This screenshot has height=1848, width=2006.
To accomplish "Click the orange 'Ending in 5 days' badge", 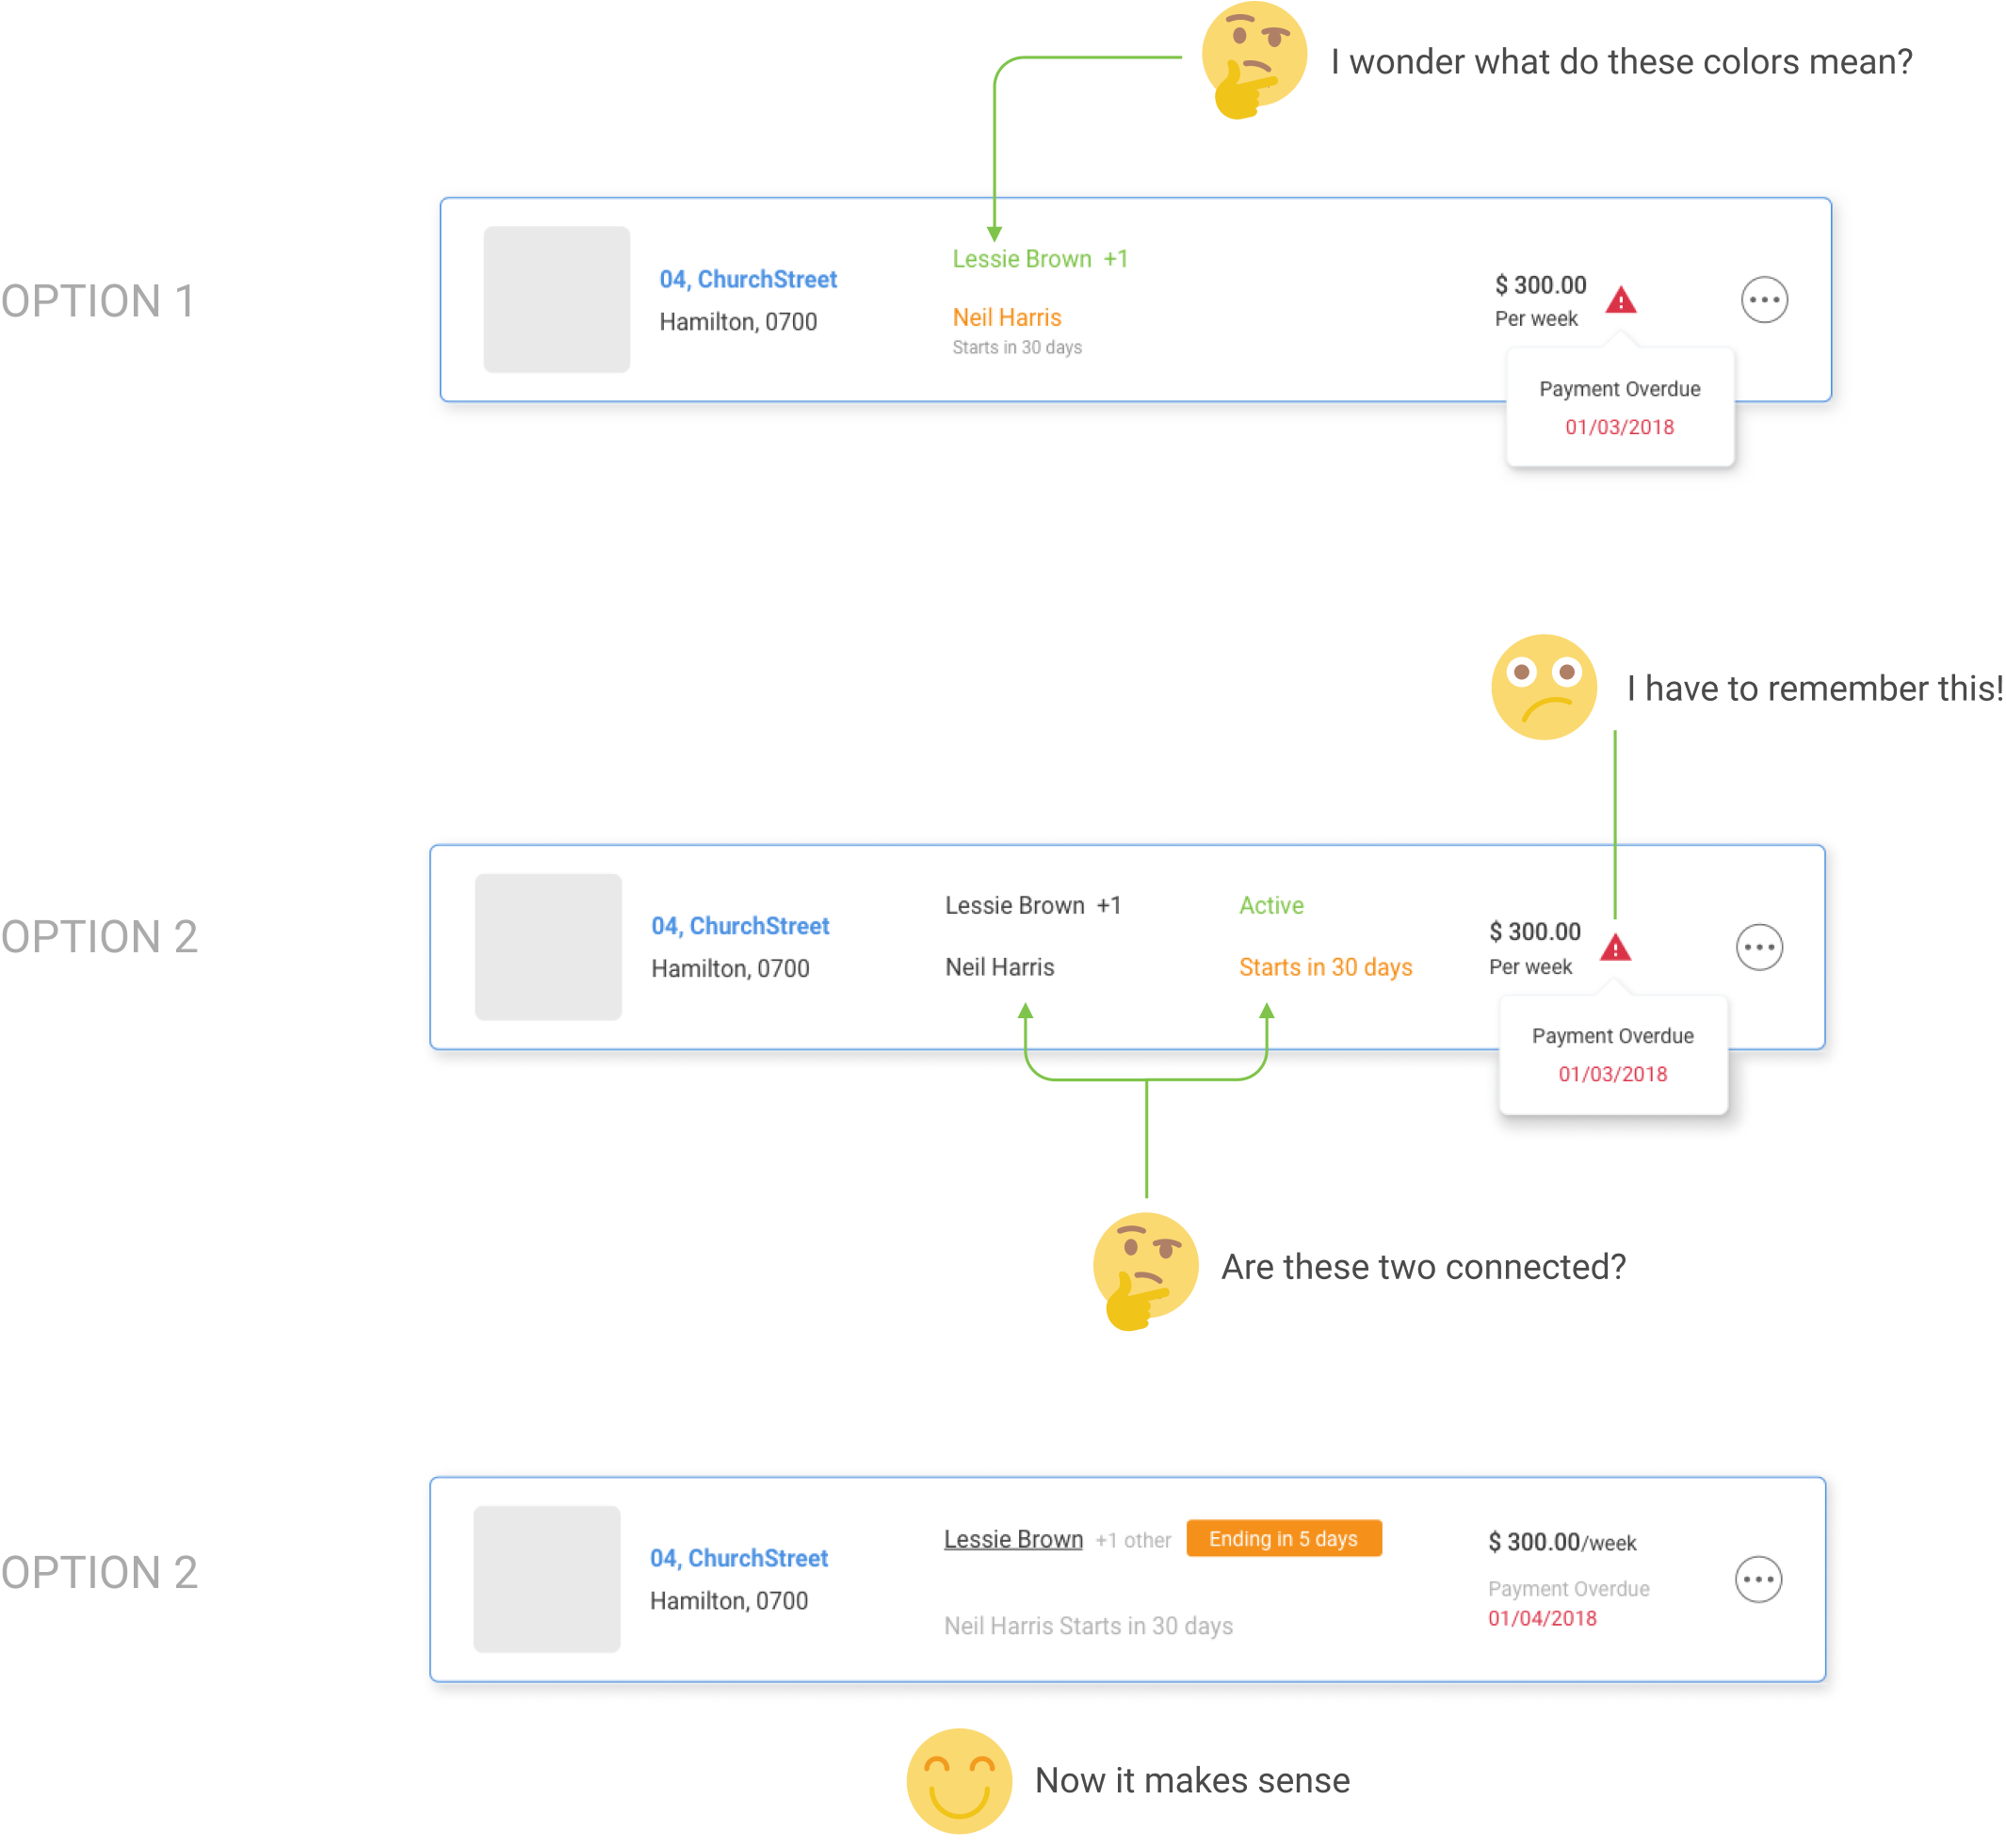I will [1283, 1538].
